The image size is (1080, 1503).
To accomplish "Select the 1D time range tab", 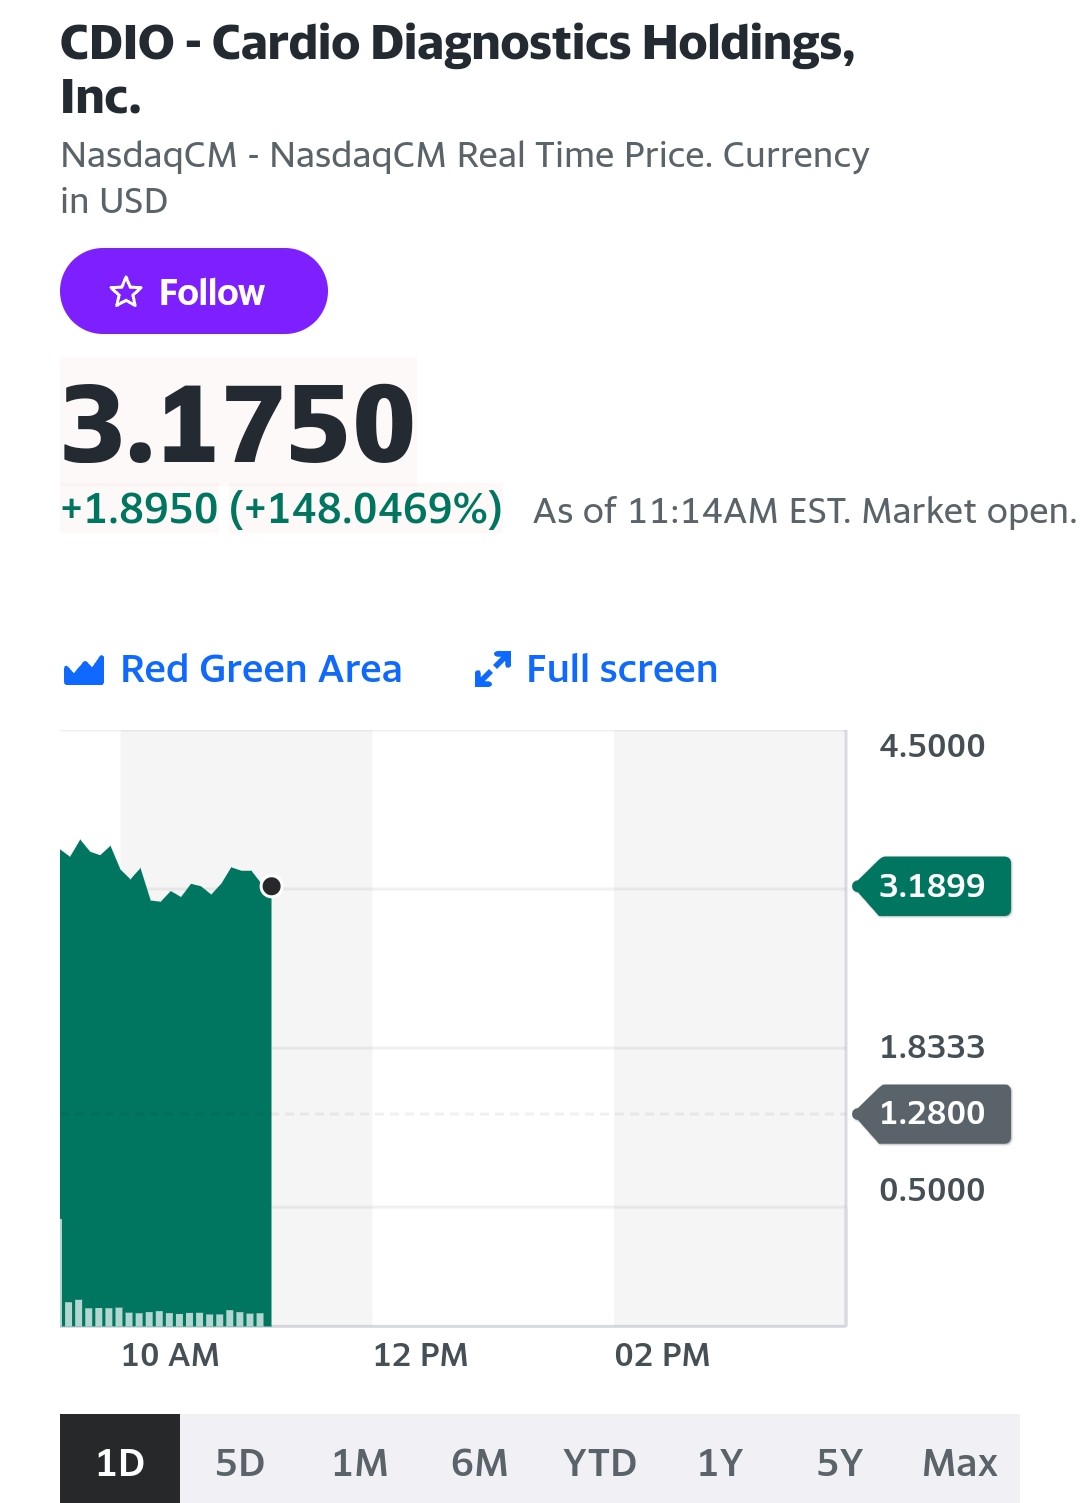I will (x=120, y=1459).
